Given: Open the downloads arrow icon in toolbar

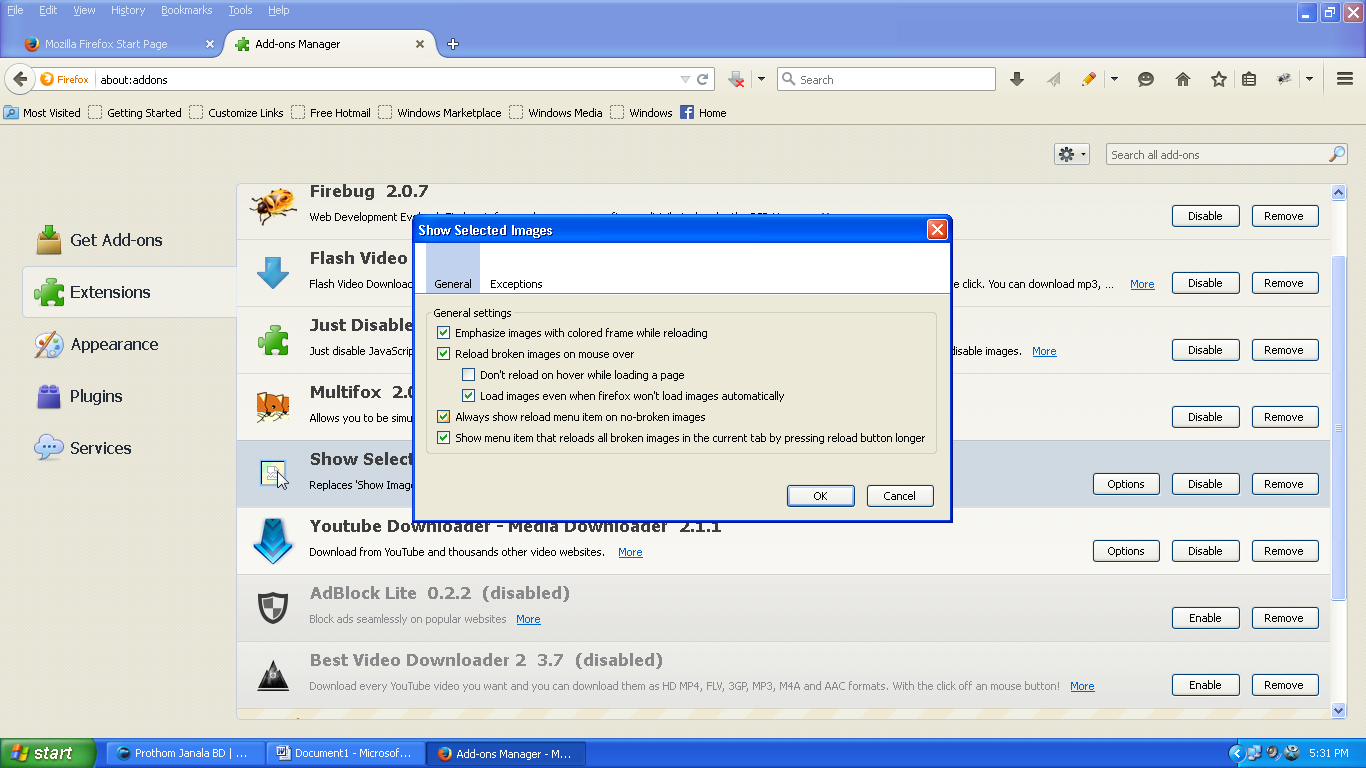Looking at the screenshot, I should click(1017, 79).
